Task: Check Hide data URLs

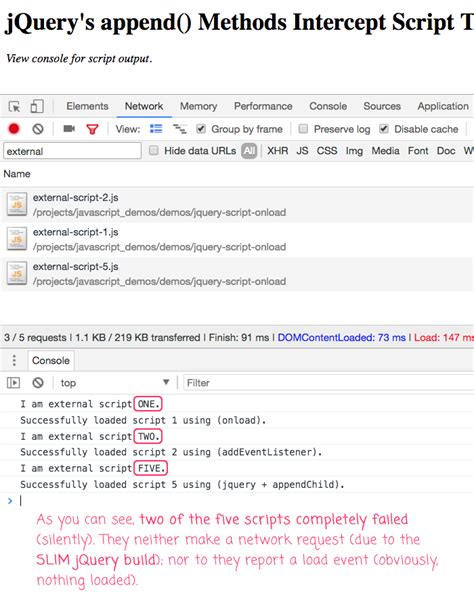Action: click(x=153, y=151)
